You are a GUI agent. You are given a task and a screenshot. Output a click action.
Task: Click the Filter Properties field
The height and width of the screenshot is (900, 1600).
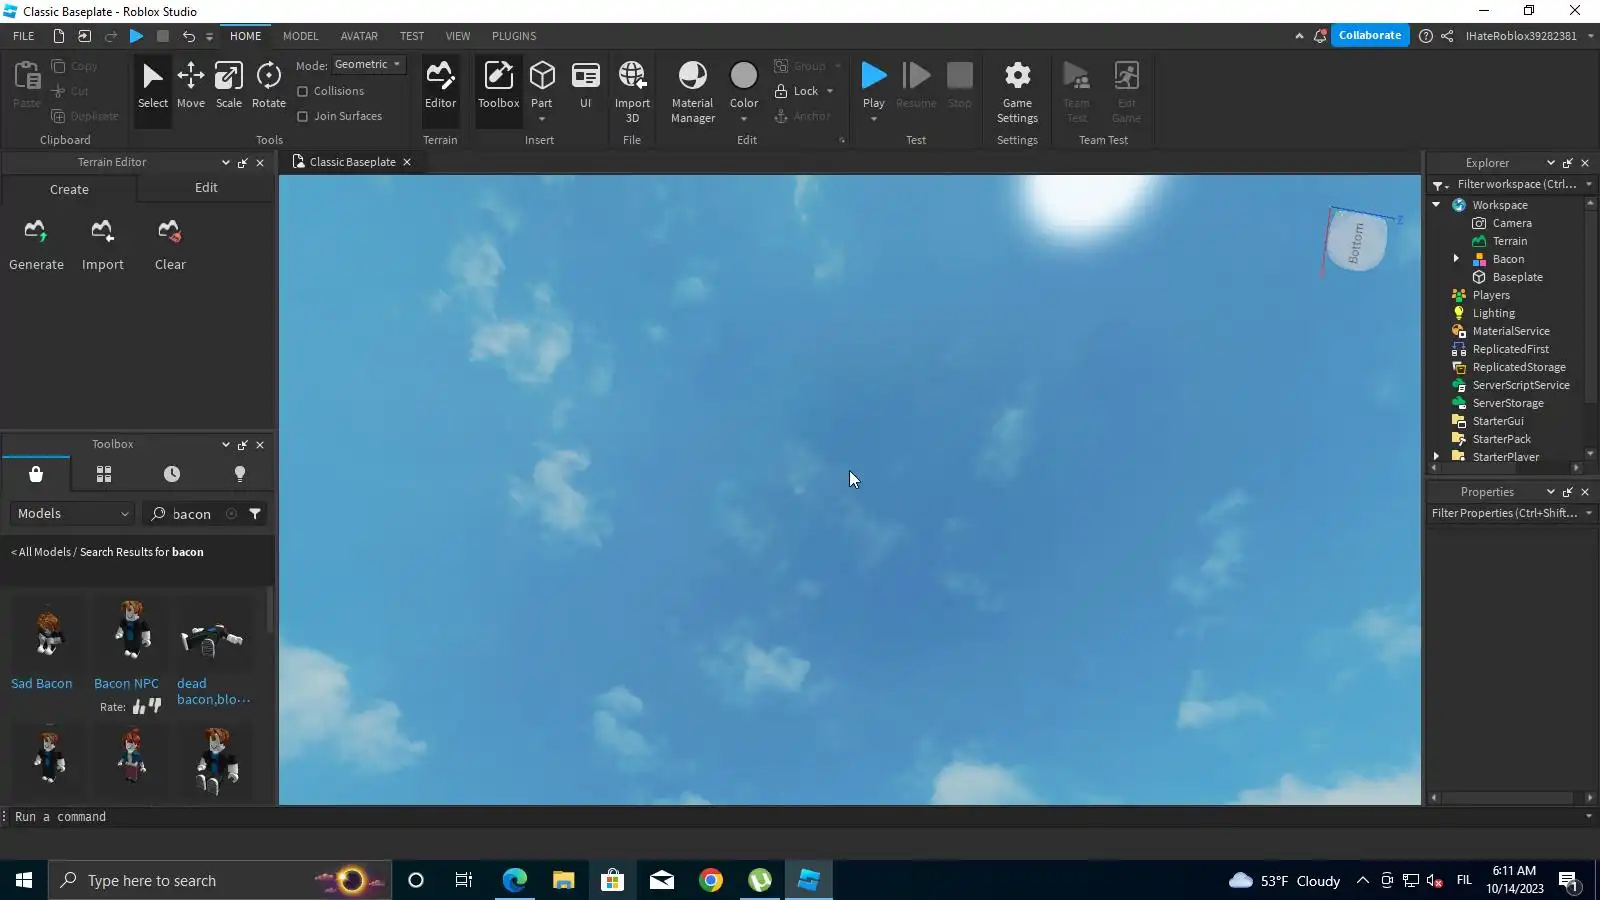click(x=1504, y=513)
